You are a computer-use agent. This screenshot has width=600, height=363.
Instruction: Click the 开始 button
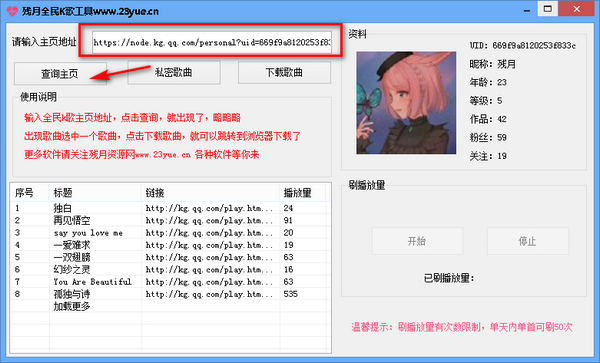[417, 241]
